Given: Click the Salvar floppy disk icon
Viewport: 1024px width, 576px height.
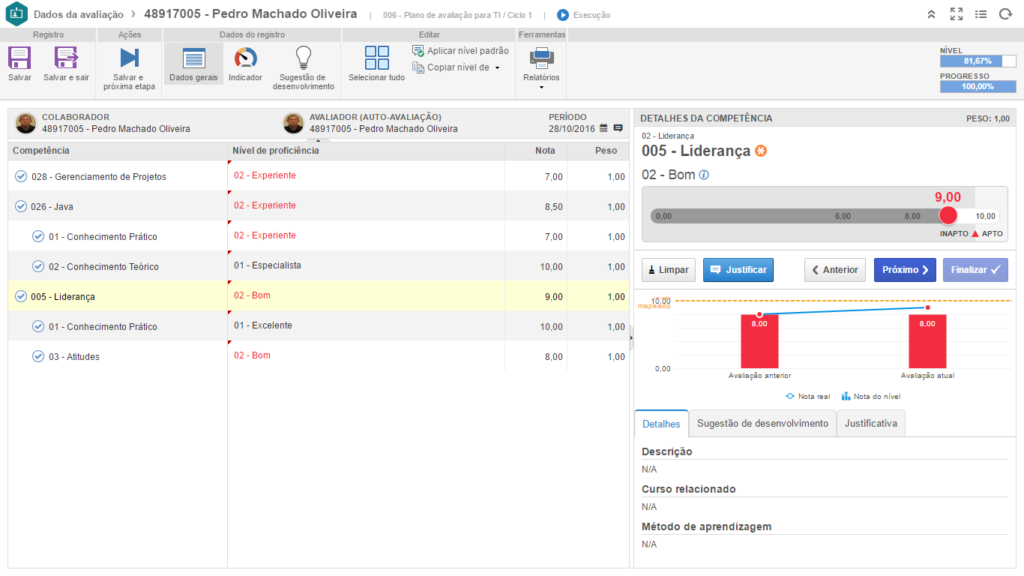Looking at the screenshot, I should point(19,58).
